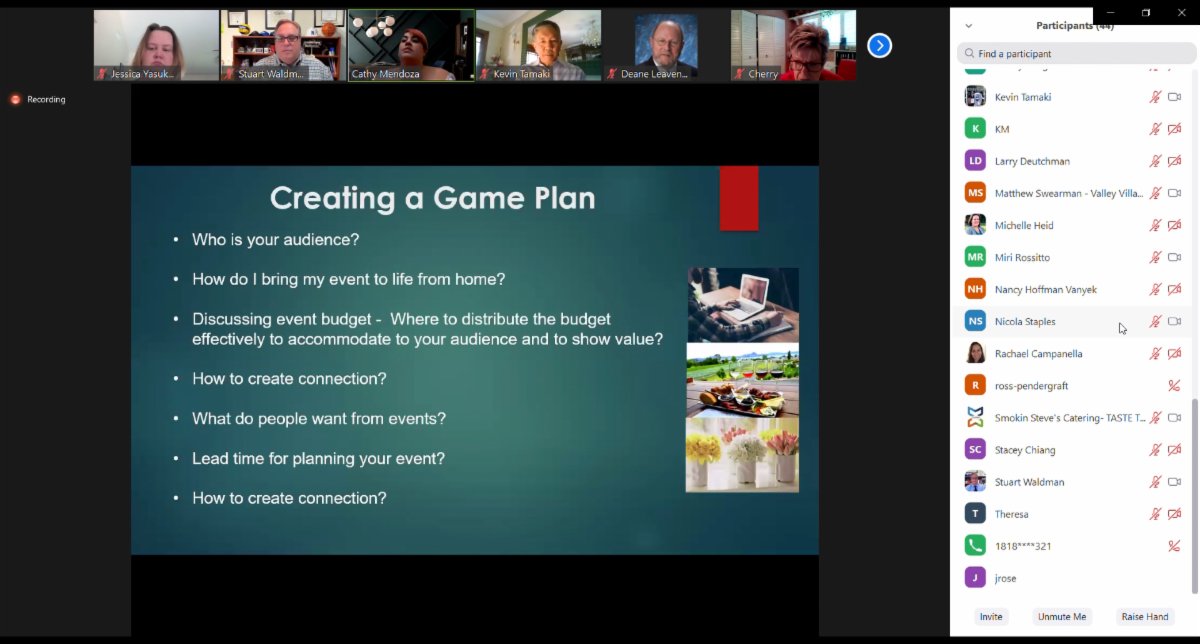This screenshot has height=644, width=1200.
Task: Click the orange R avatar for ross-pendergraft
Action: click(975, 385)
